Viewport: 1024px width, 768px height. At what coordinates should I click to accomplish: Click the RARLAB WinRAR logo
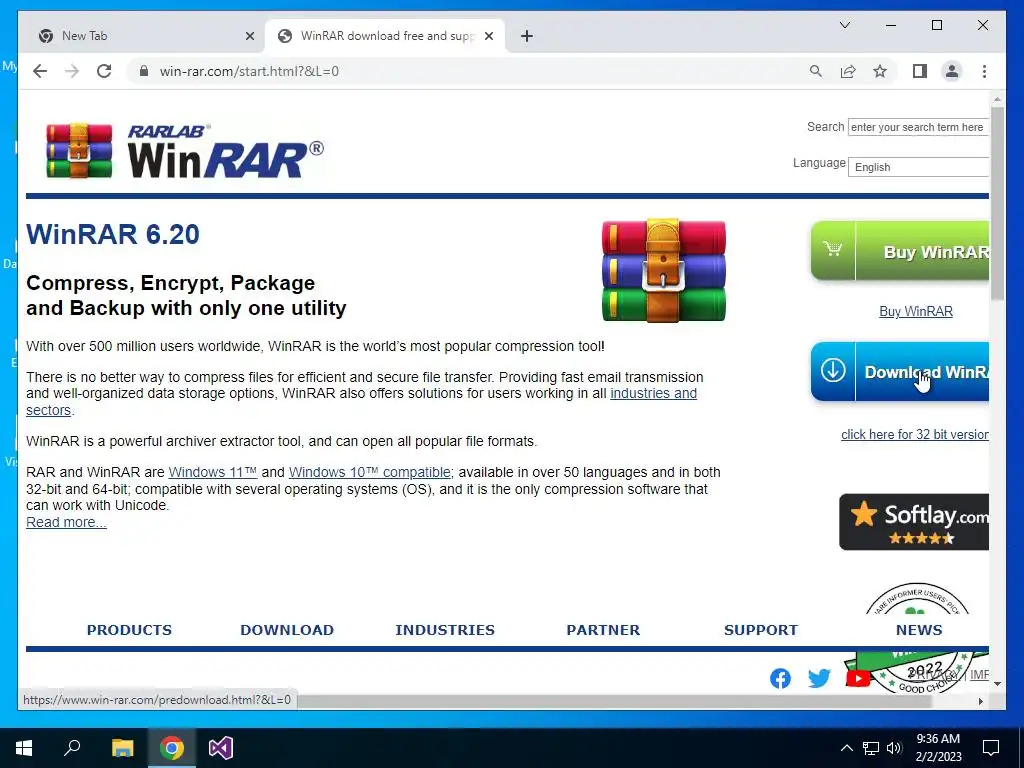185,151
